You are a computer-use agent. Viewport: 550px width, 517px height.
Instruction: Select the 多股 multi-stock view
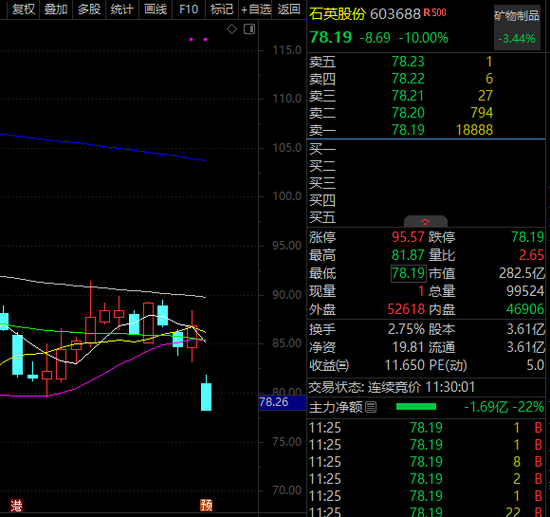pos(89,9)
